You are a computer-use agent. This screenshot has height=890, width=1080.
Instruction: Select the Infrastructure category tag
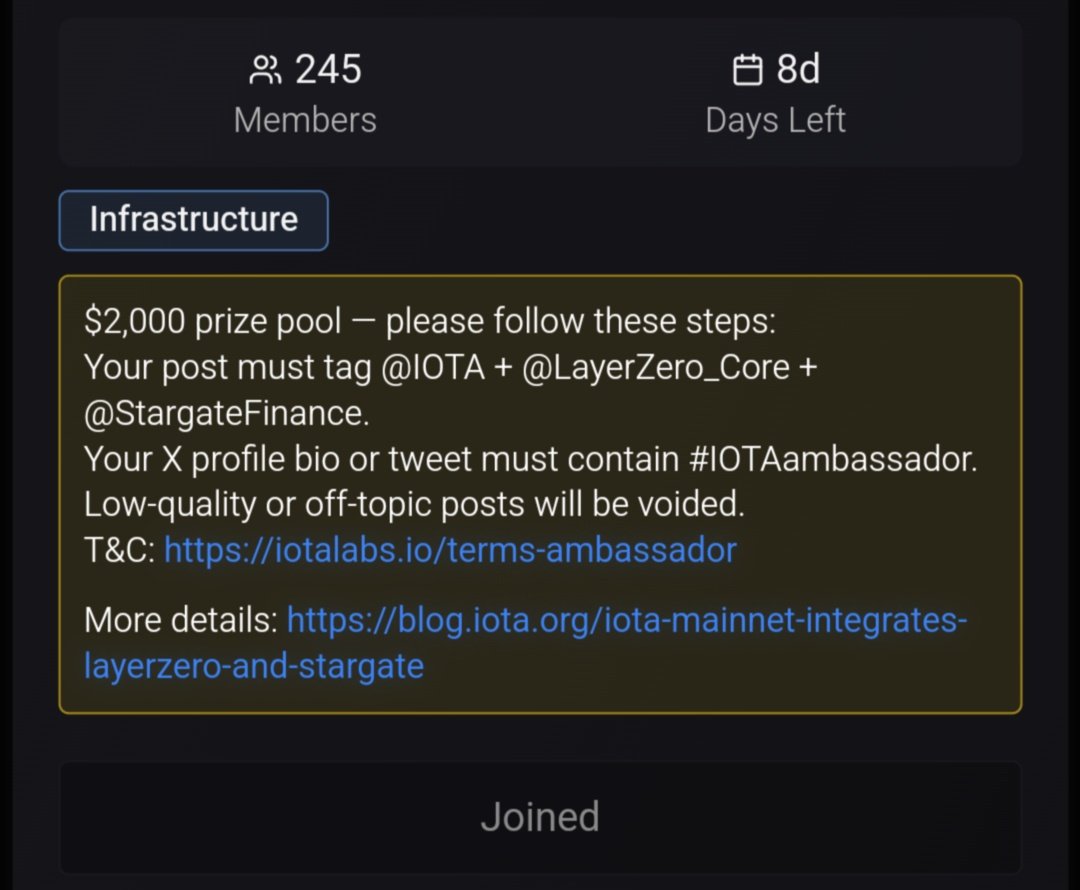point(193,220)
